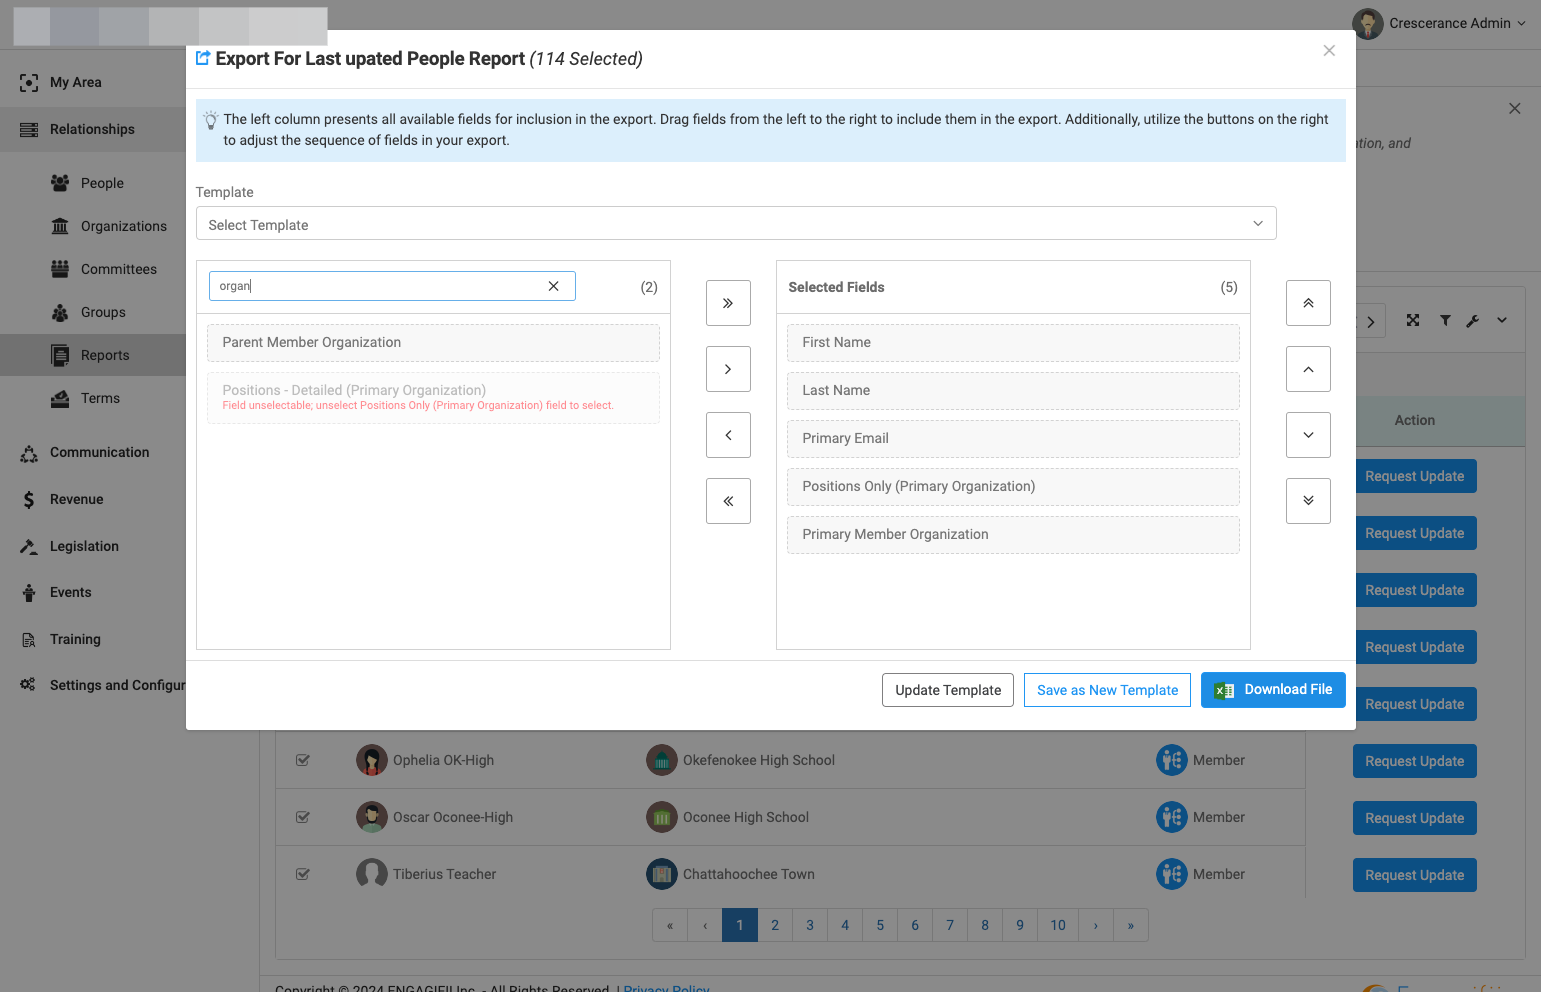Viewport: 1541px width, 992px height.
Task: Go to page 10 of results
Action: pos(1058,925)
